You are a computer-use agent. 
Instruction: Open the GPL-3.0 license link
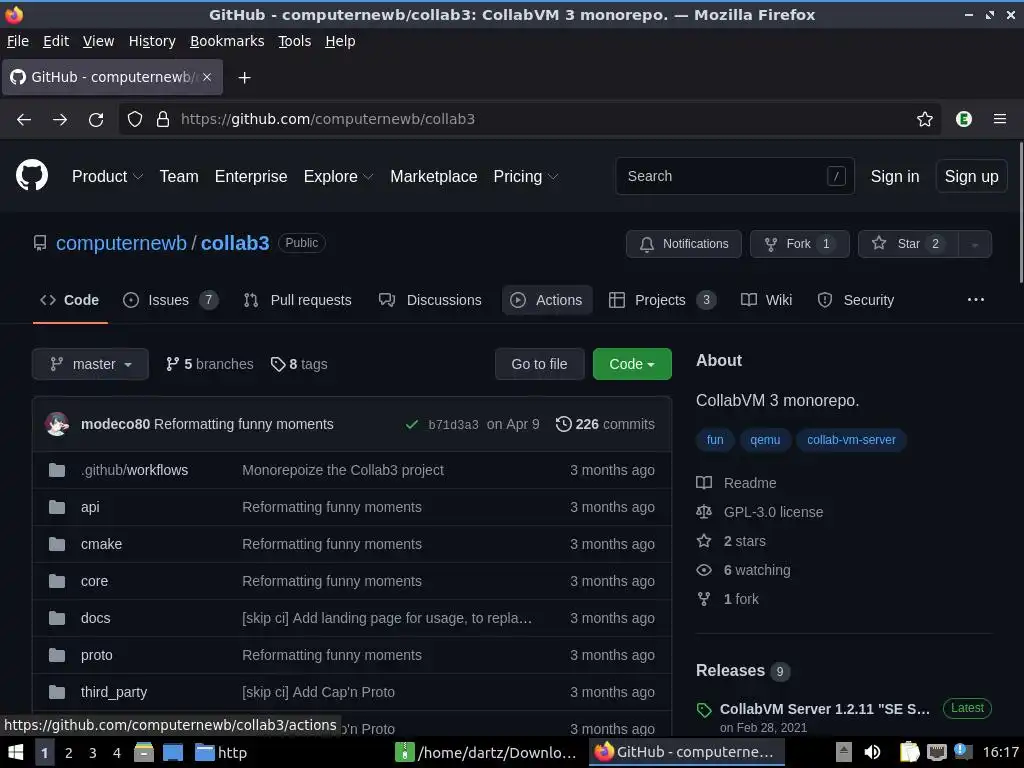pos(773,512)
